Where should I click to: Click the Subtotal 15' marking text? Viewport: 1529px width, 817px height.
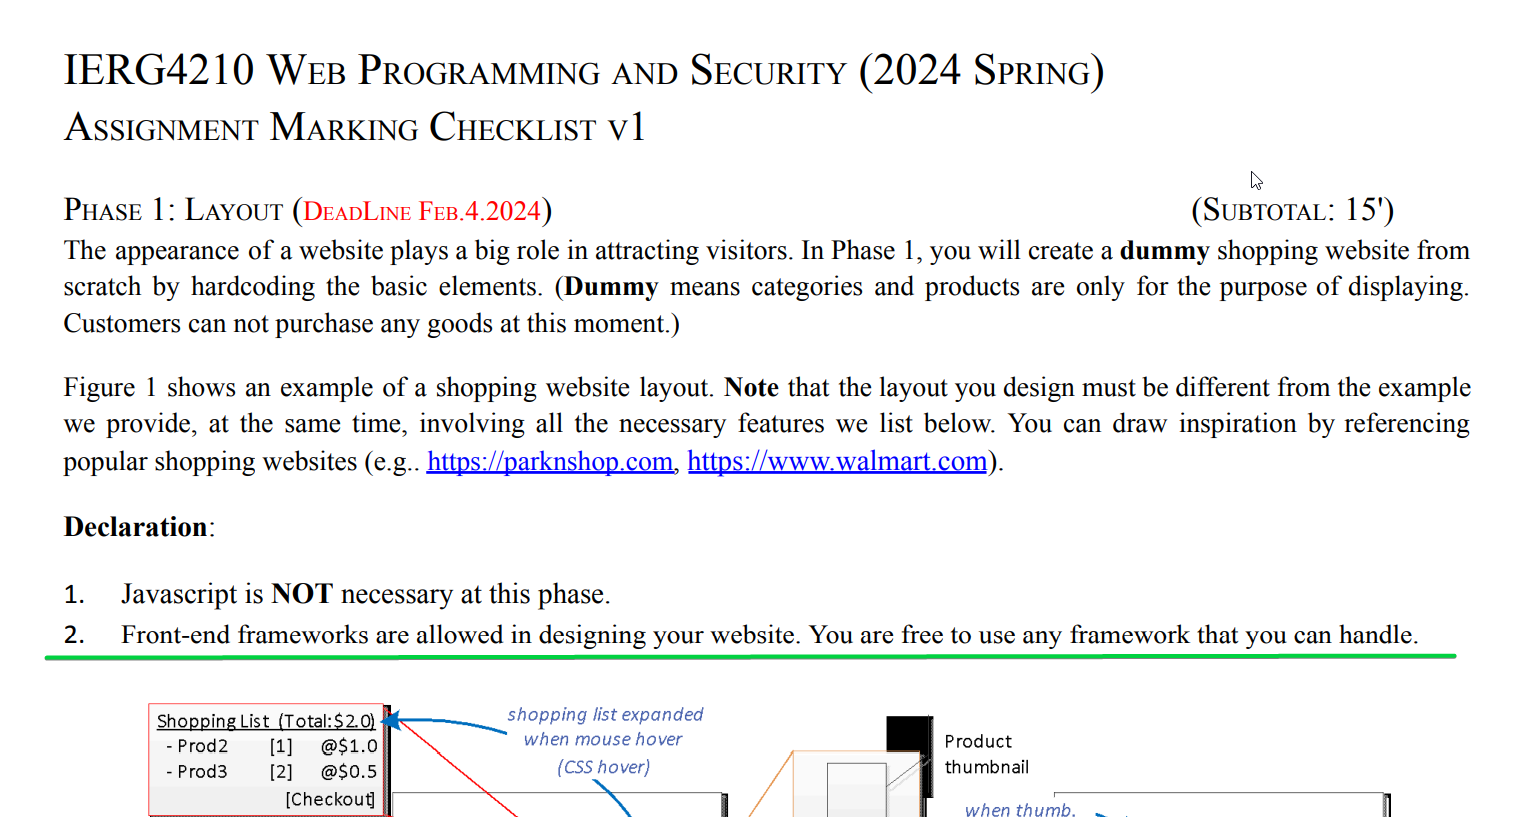(1292, 210)
